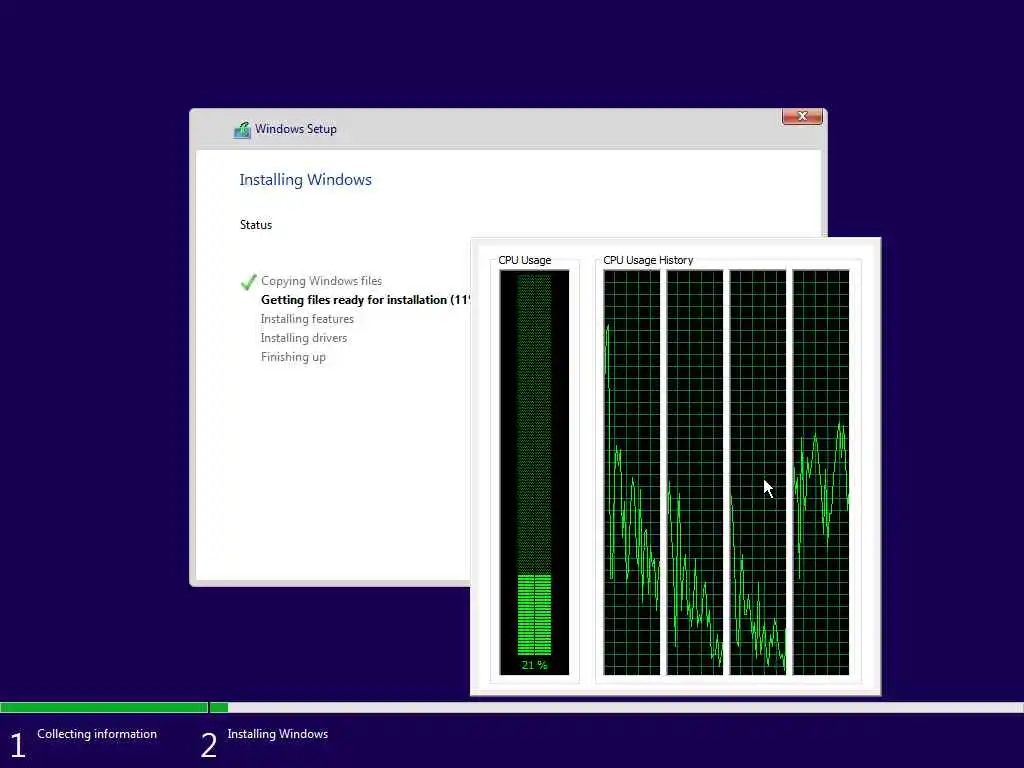Click the Status label
The height and width of the screenshot is (768, 1024).
[x=255, y=225]
